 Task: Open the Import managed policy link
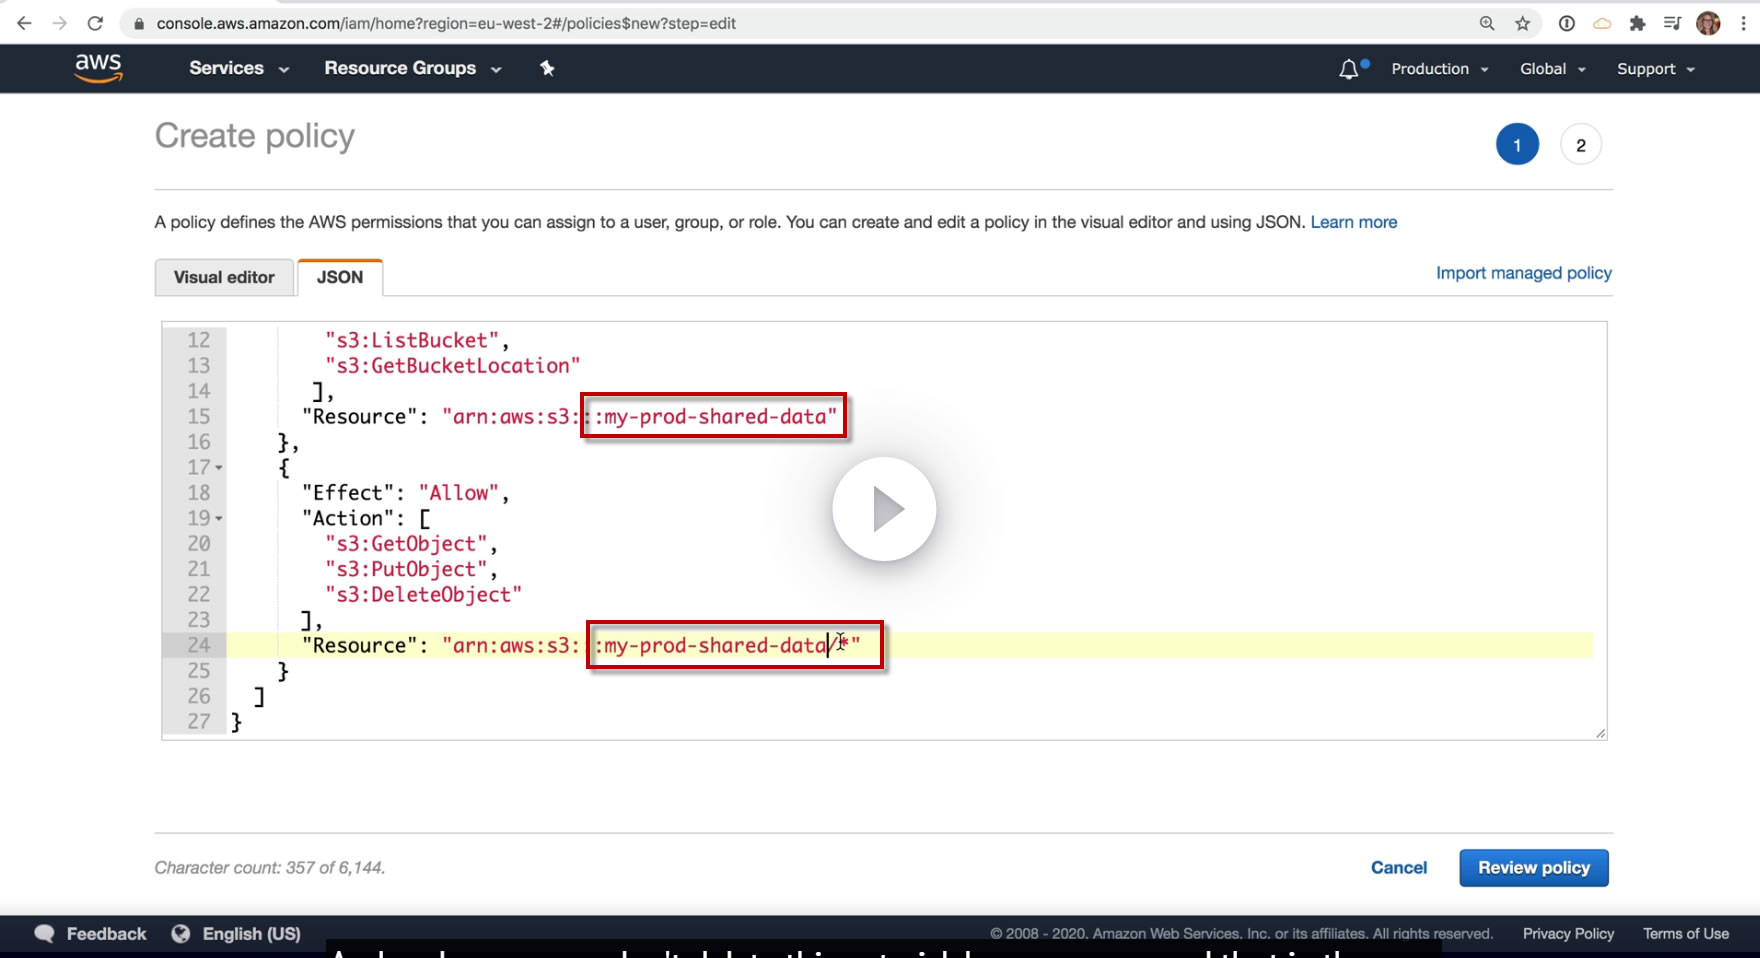pyautogui.click(x=1523, y=273)
